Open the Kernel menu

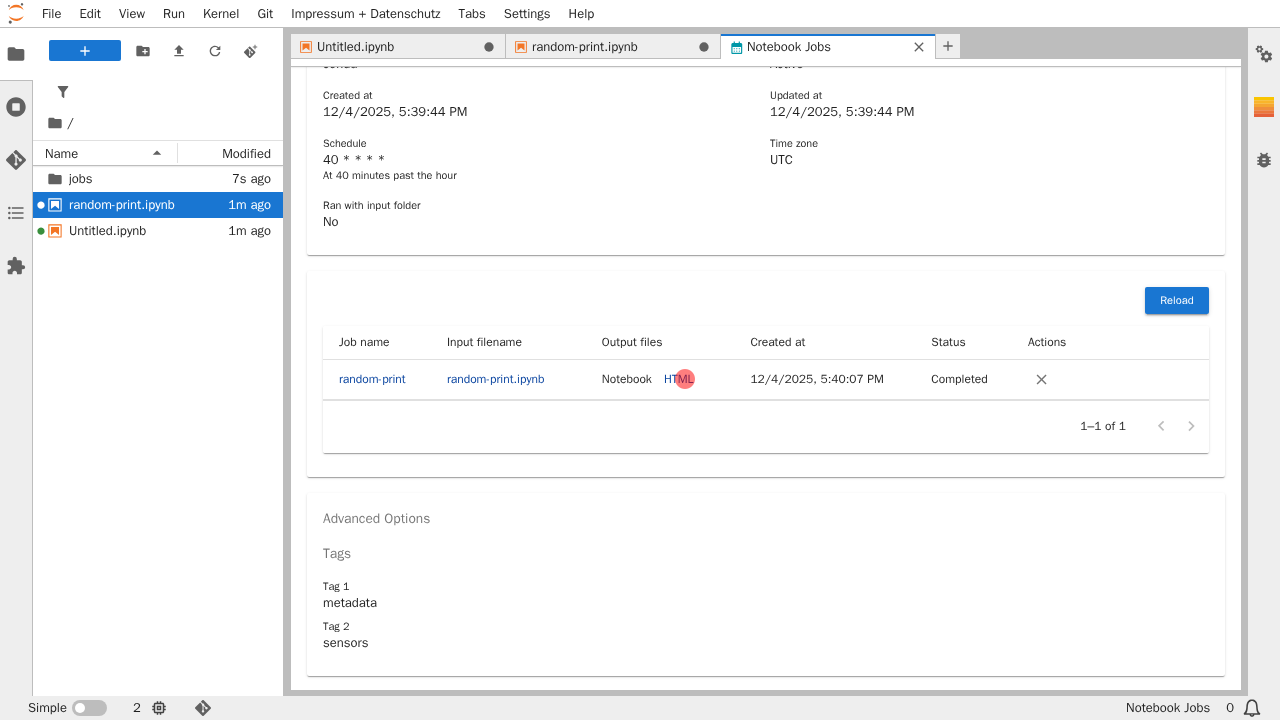coord(221,14)
